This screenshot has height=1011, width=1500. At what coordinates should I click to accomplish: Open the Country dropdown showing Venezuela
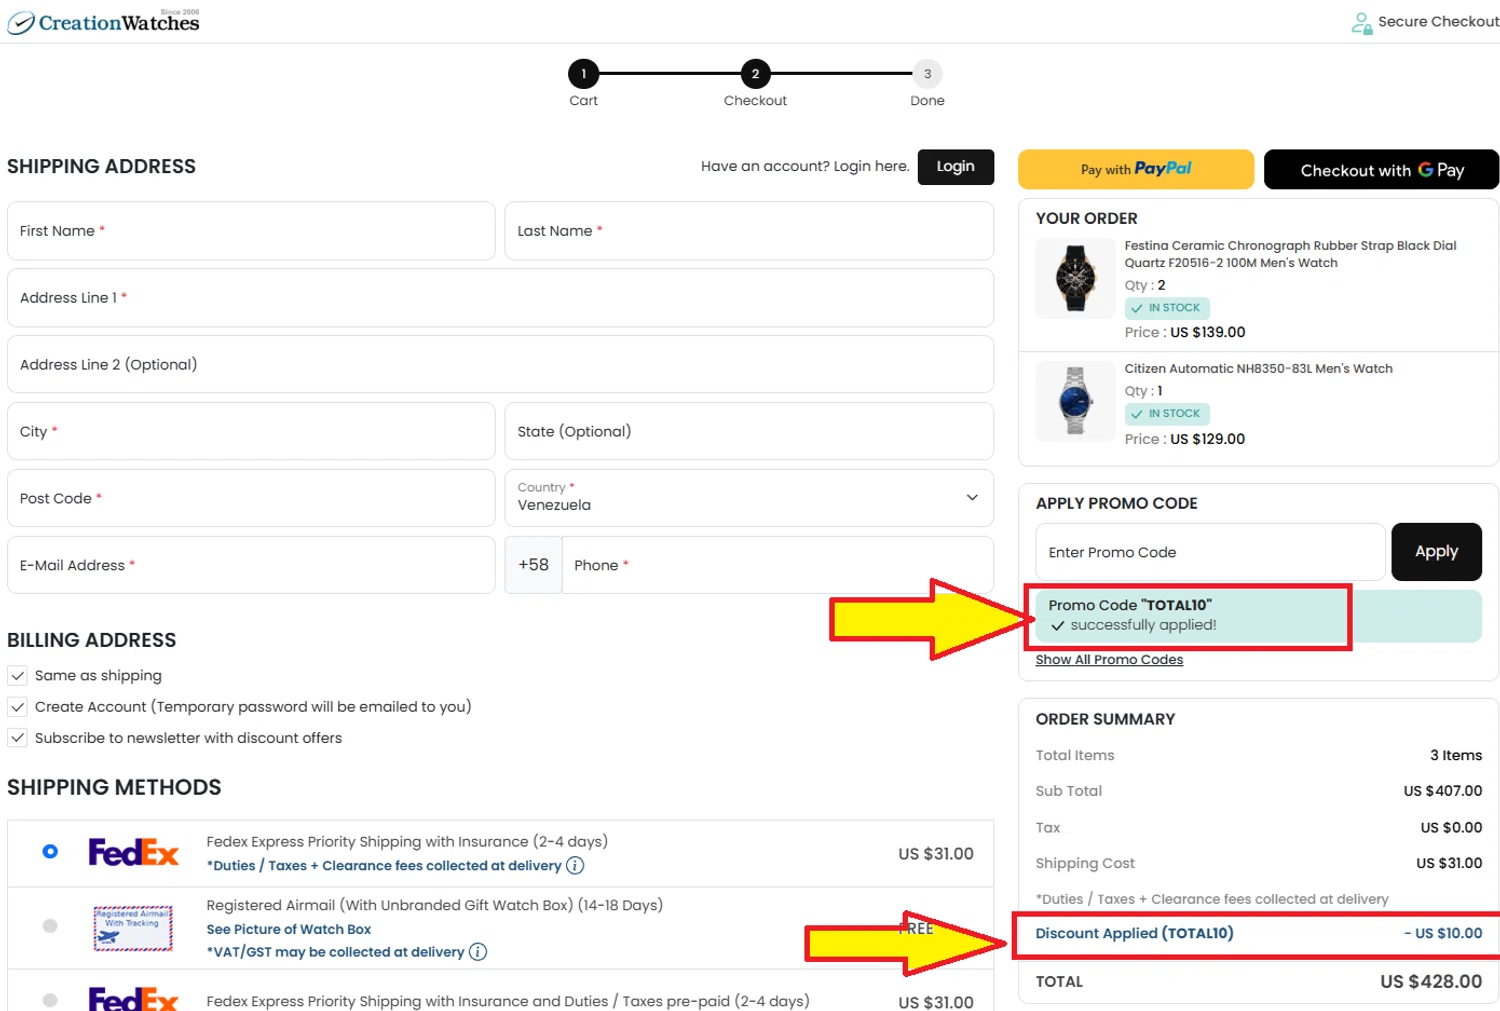coord(749,498)
